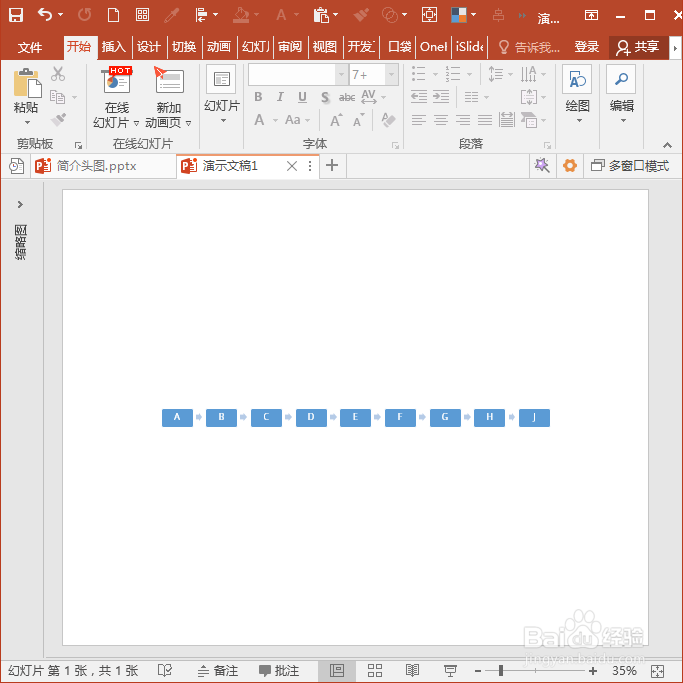Open numbered list style dropdown
Viewport: 683px width, 683px height.
tap(469, 74)
